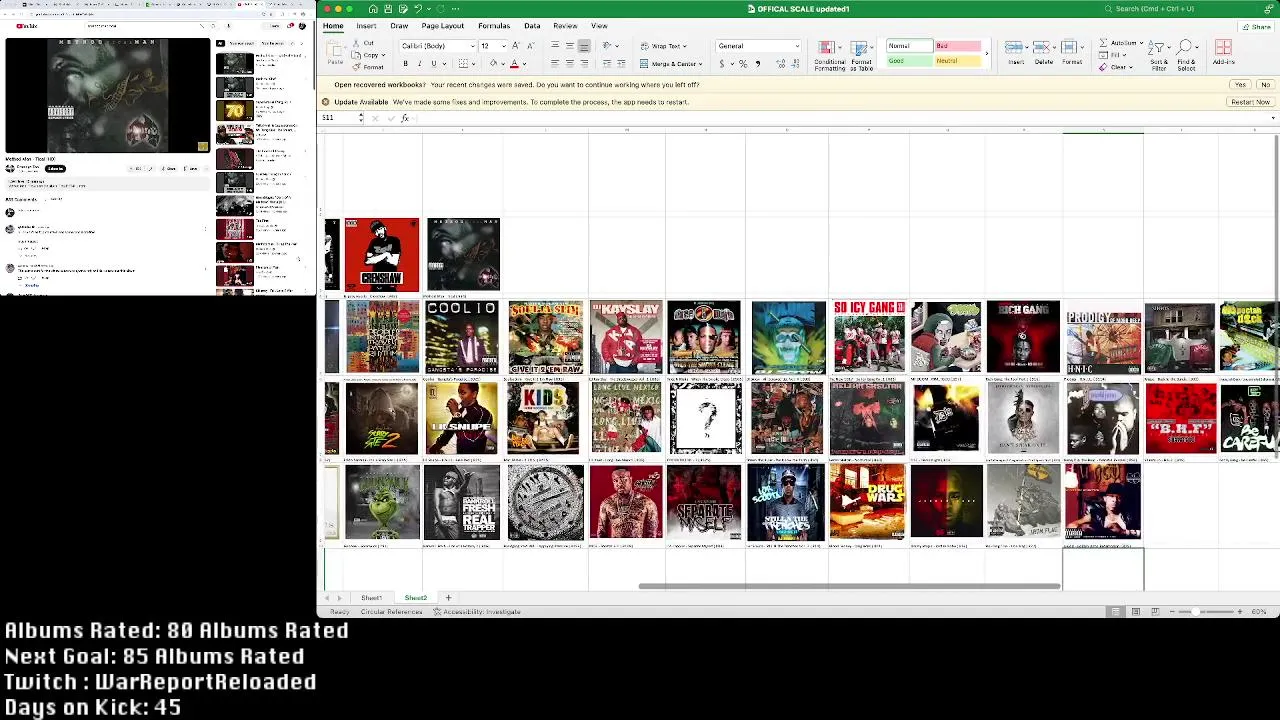Click the Undo icon in Excel title bar
This screenshot has width=1280, height=720.
(419, 9)
